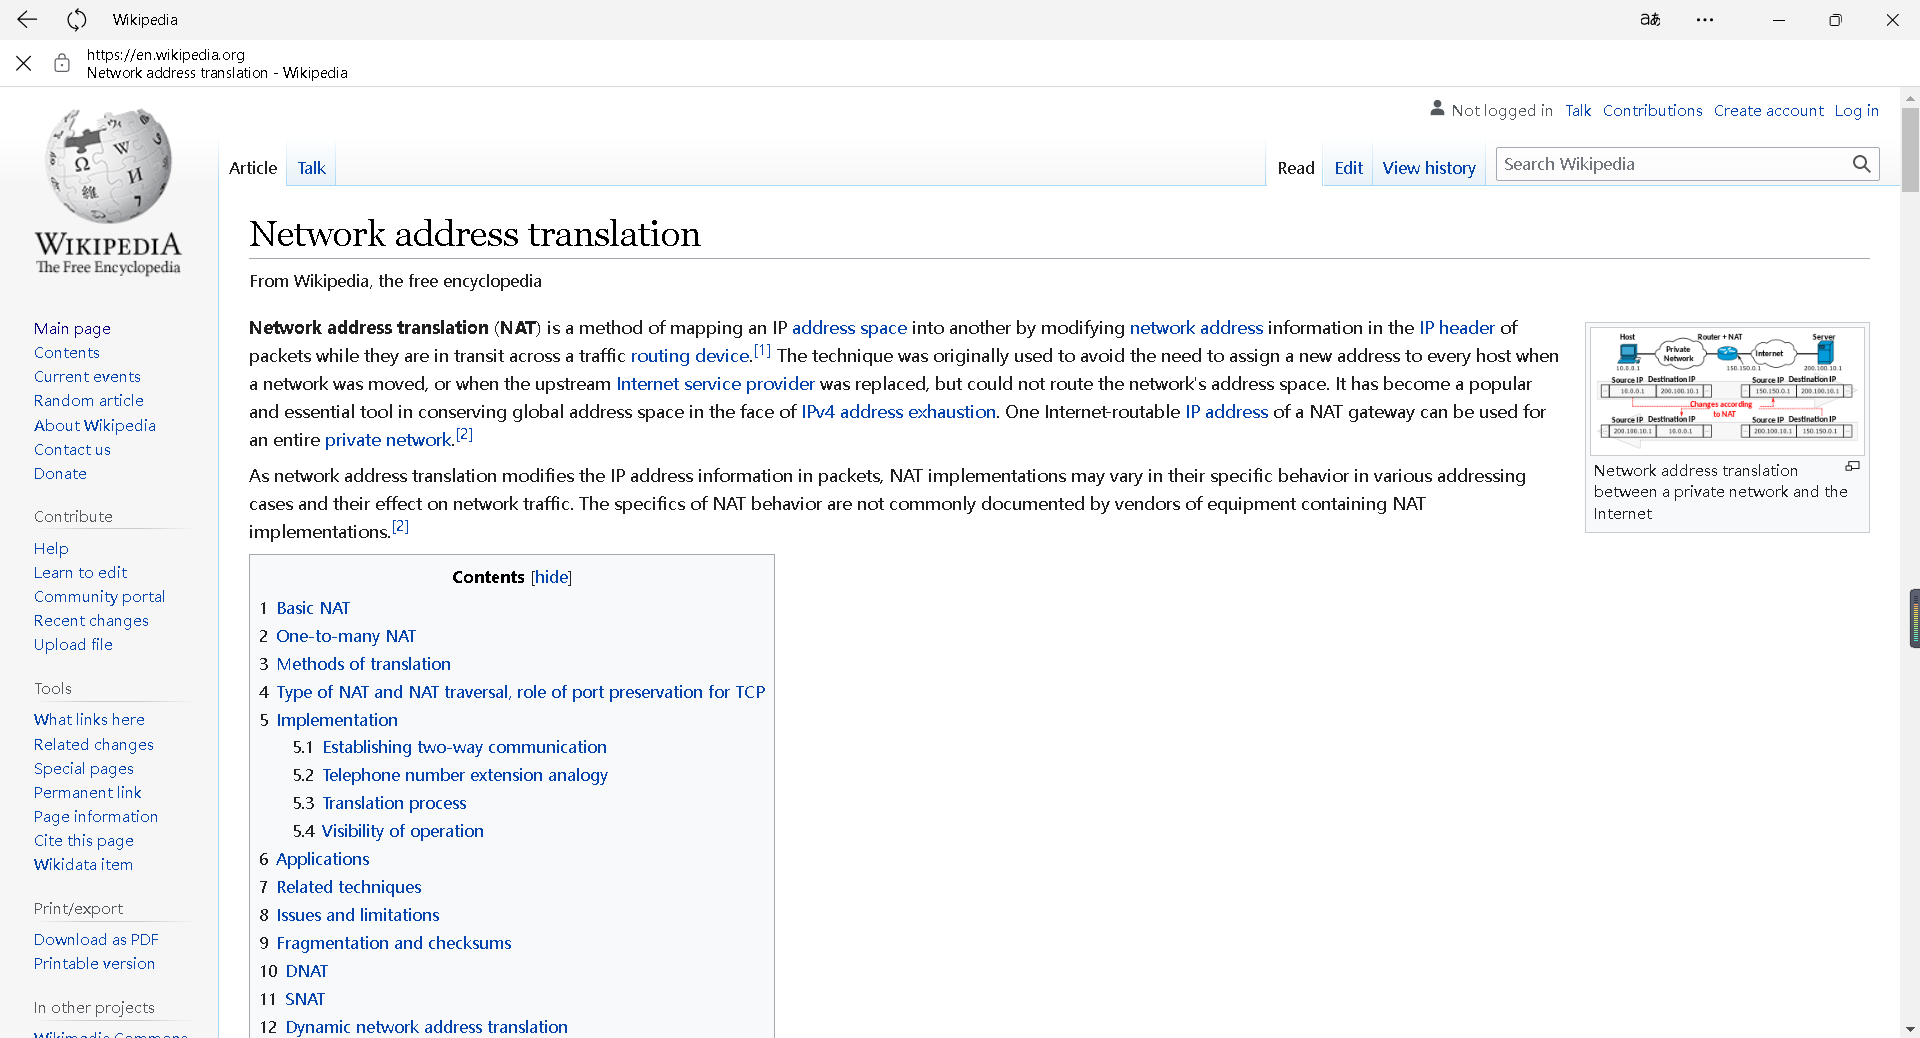Open Cite this page link
Image resolution: width=1920 pixels, height=1038 pixels.
[83, 841]
